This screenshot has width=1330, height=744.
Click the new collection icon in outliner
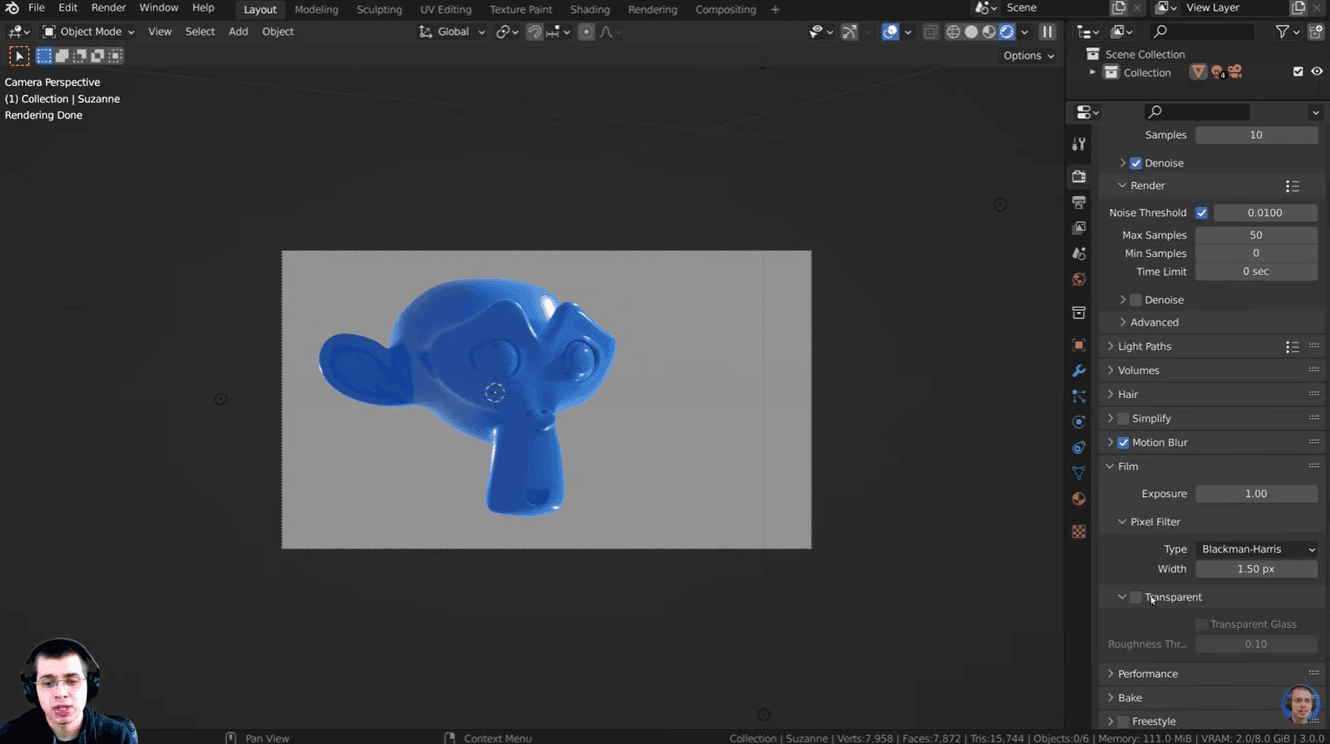tap(1316, 32)
